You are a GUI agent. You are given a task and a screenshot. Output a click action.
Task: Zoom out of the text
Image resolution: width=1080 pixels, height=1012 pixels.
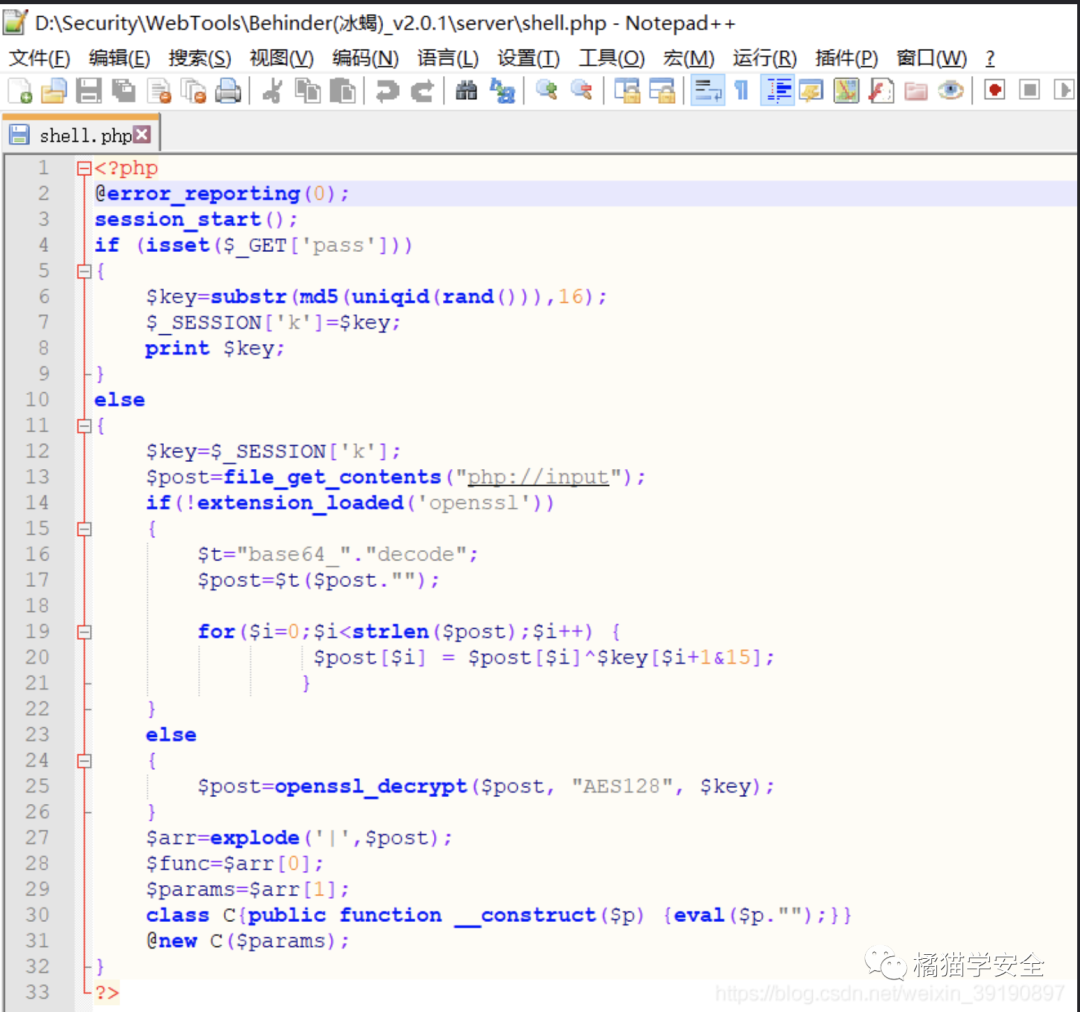tap(581, 91)
